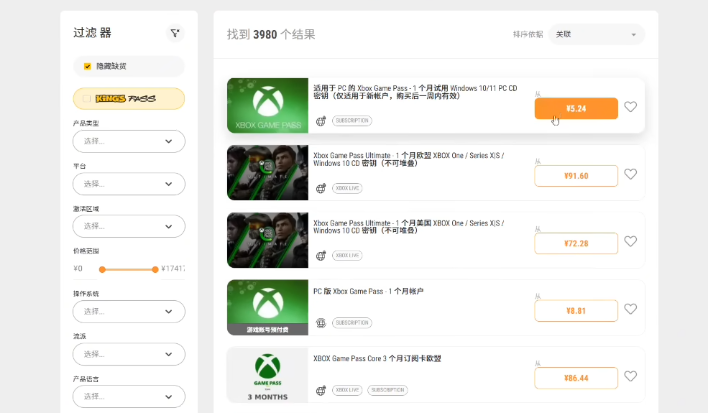Click the ¥72.28 price button
This screenshot has width=708, height=413.
click(x=576, y=243)
